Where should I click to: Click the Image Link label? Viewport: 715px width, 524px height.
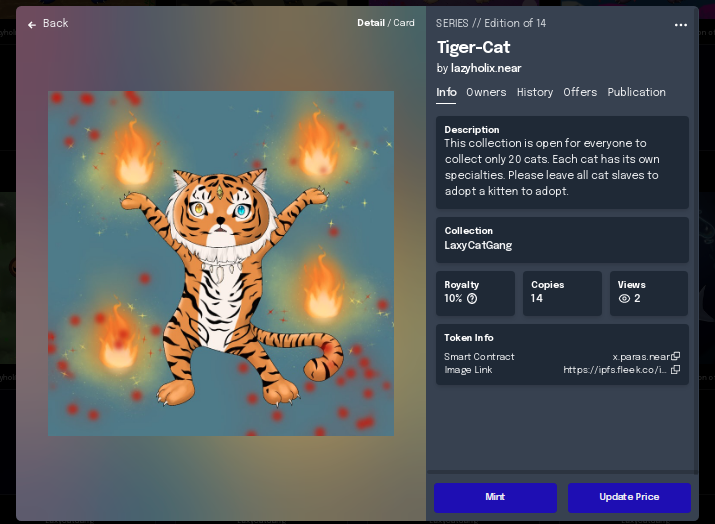click(x=468, y=370)
